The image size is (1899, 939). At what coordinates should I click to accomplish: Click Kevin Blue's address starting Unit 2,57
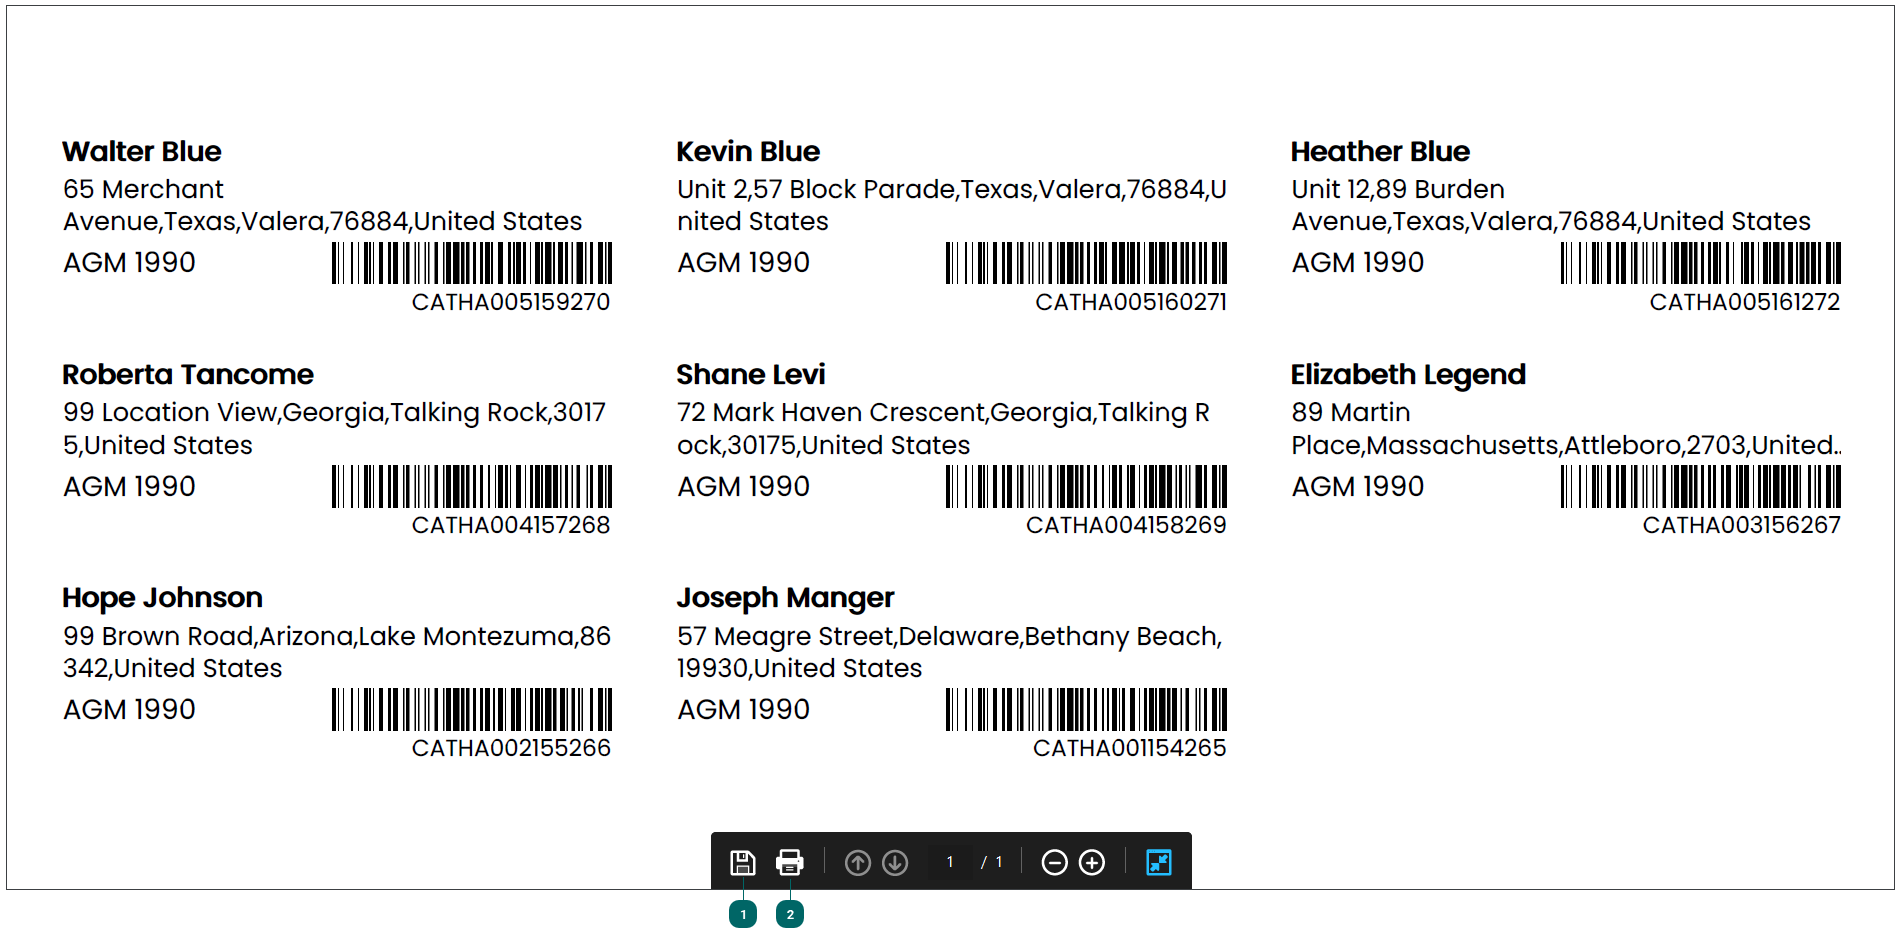pyautogui.click(x=952, y=205)
